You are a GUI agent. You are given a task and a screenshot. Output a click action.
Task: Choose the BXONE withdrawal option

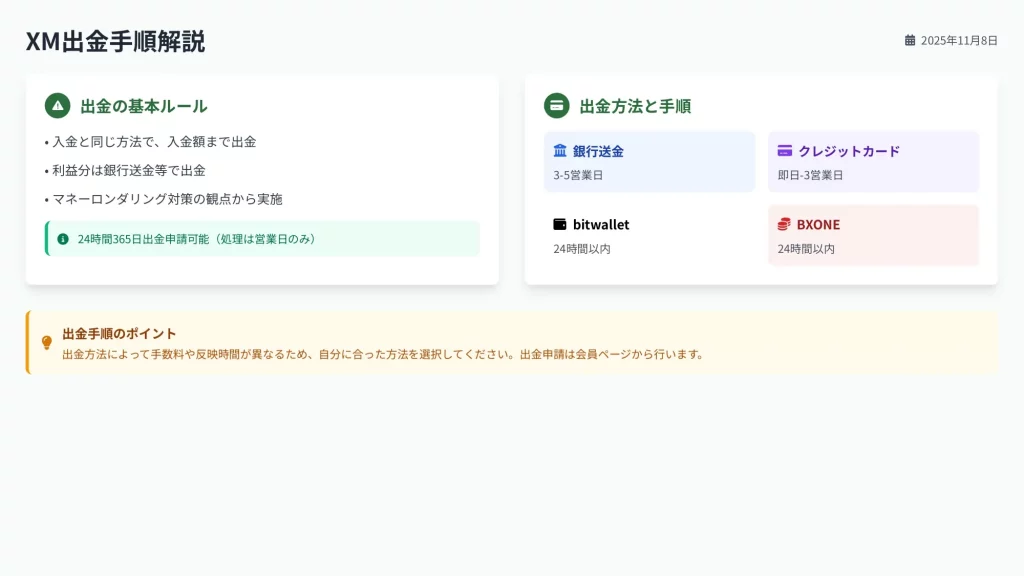point(873,235)
